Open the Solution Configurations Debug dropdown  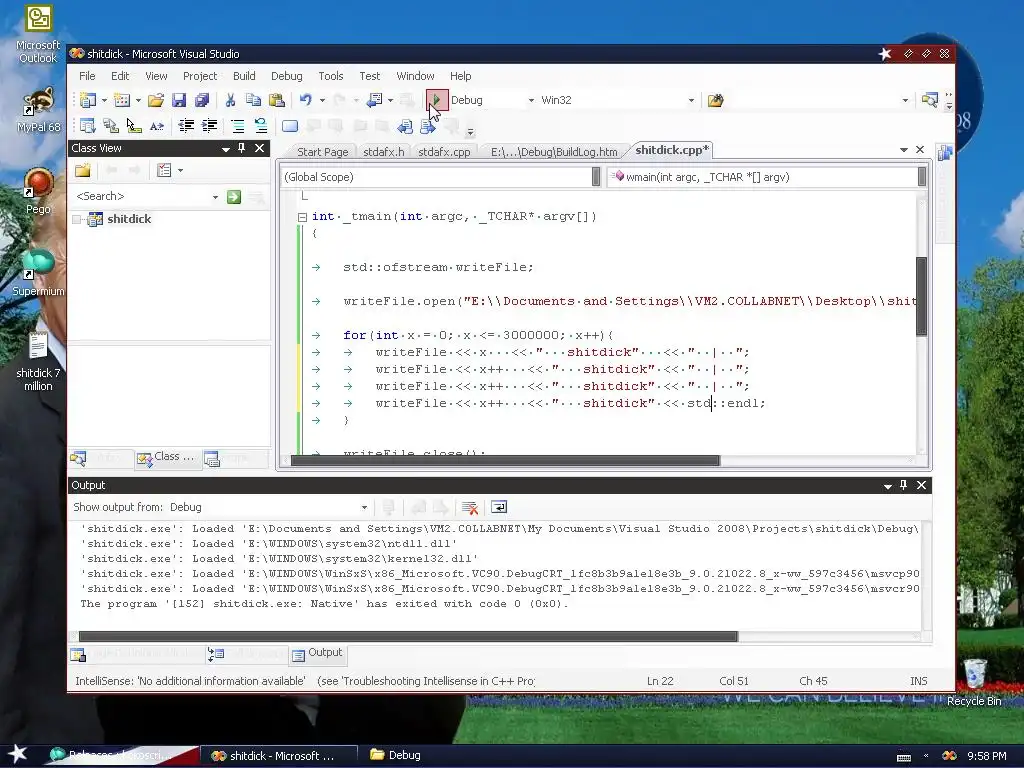[531, 101]
